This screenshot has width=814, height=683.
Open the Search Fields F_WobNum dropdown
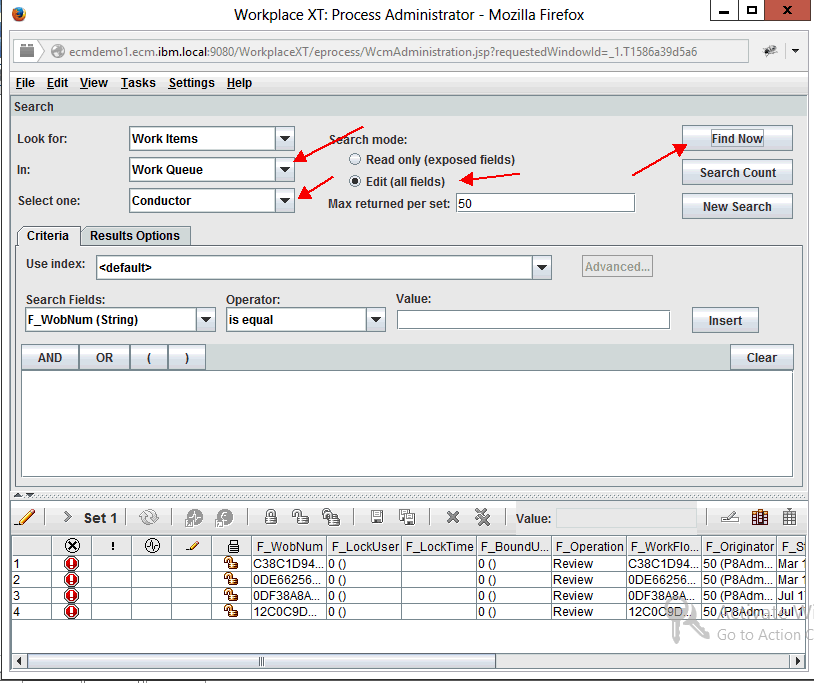(x=206, y=320)
